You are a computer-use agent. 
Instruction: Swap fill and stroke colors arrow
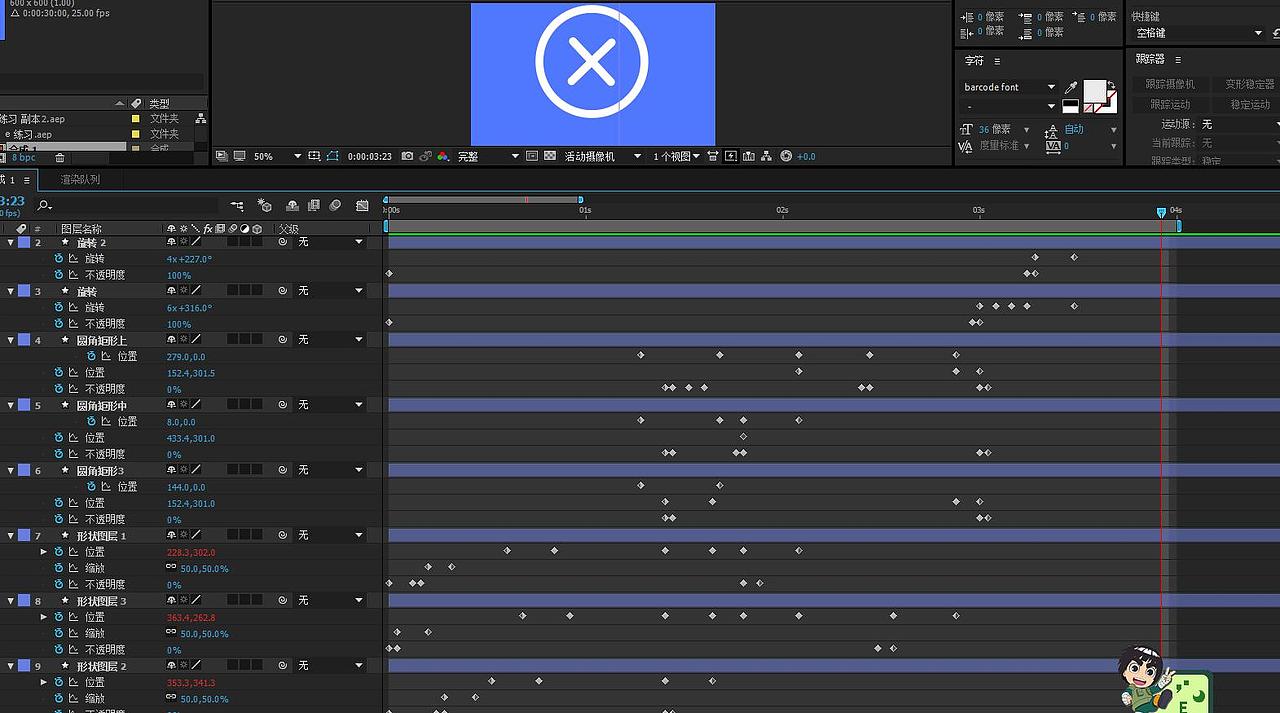pyautogui.click(x=1112, y=86)
